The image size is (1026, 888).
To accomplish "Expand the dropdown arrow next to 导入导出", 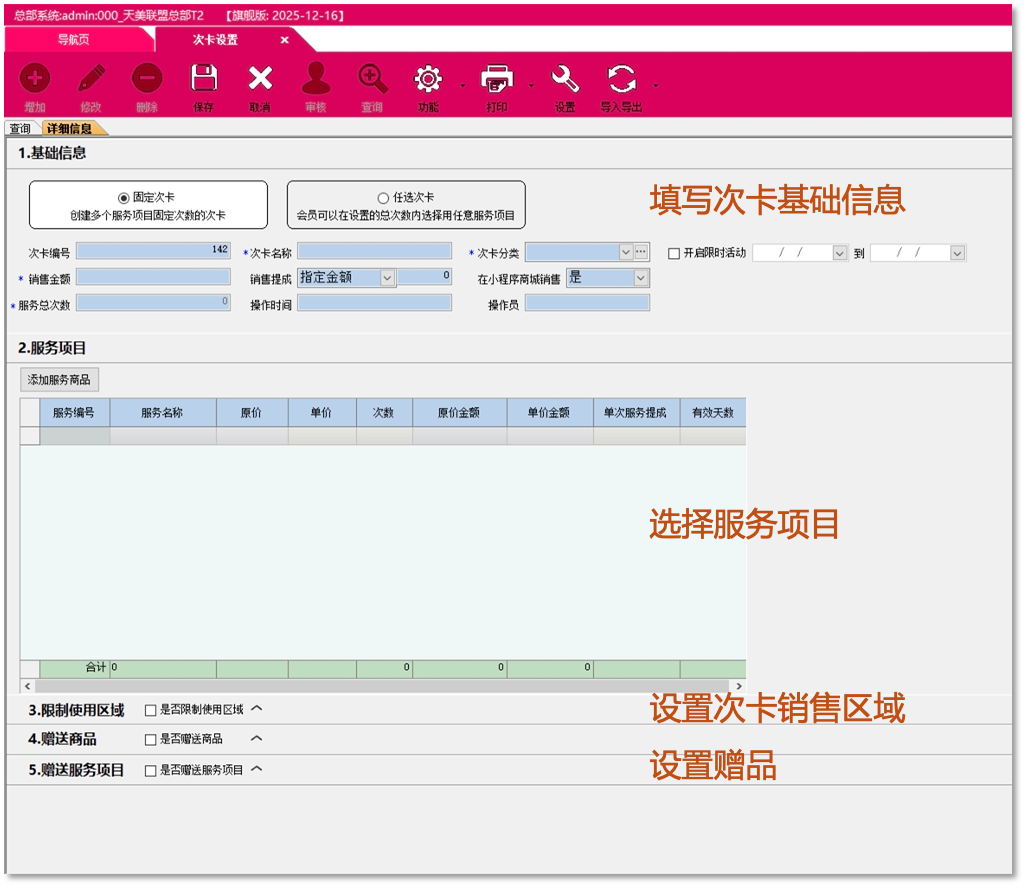I will tap(656, 86).
